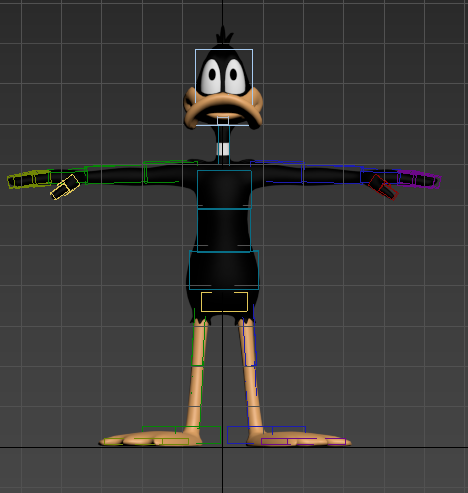Select the olive toe bones on the foot
Viewport: 468px width, 493px height.
tap(146, 441)
